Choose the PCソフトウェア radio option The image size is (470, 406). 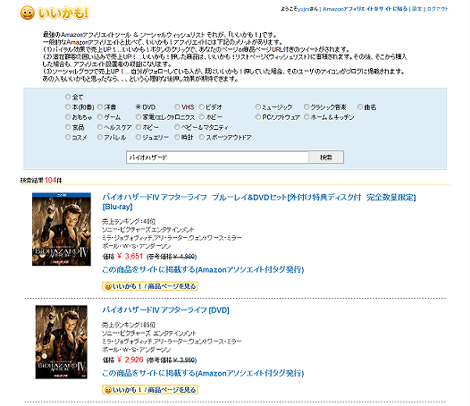pyautogui.click(x=258, y=117)
